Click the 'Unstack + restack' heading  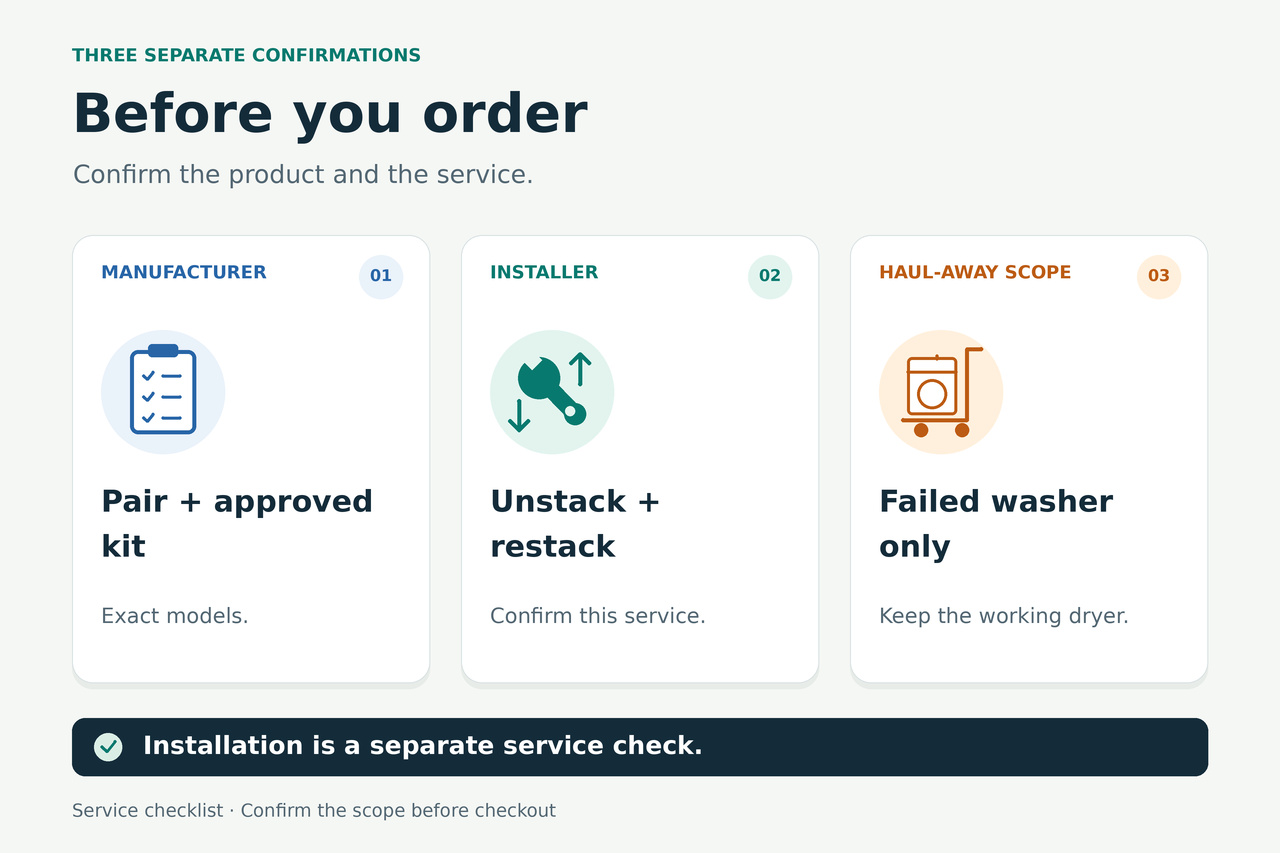[575, 524]
